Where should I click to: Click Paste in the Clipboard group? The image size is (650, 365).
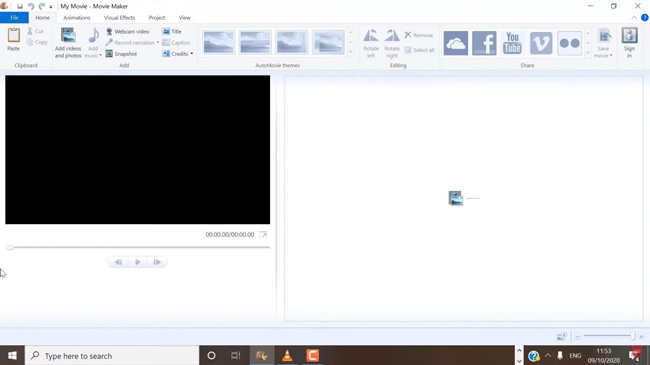[x=13, y=39]
